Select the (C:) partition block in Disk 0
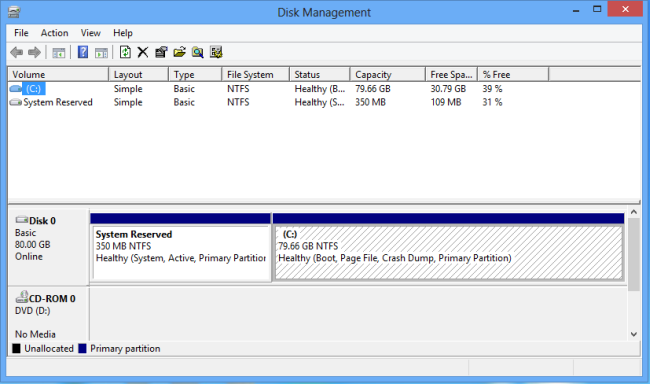The image size is (650, 384). (x=449, y=248)
